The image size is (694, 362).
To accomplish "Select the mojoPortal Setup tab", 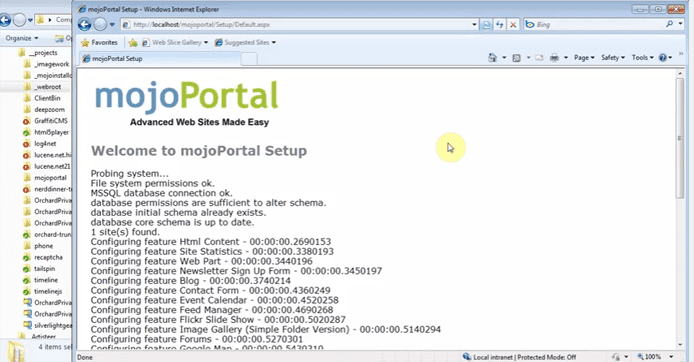I will (x=160, y=58).
